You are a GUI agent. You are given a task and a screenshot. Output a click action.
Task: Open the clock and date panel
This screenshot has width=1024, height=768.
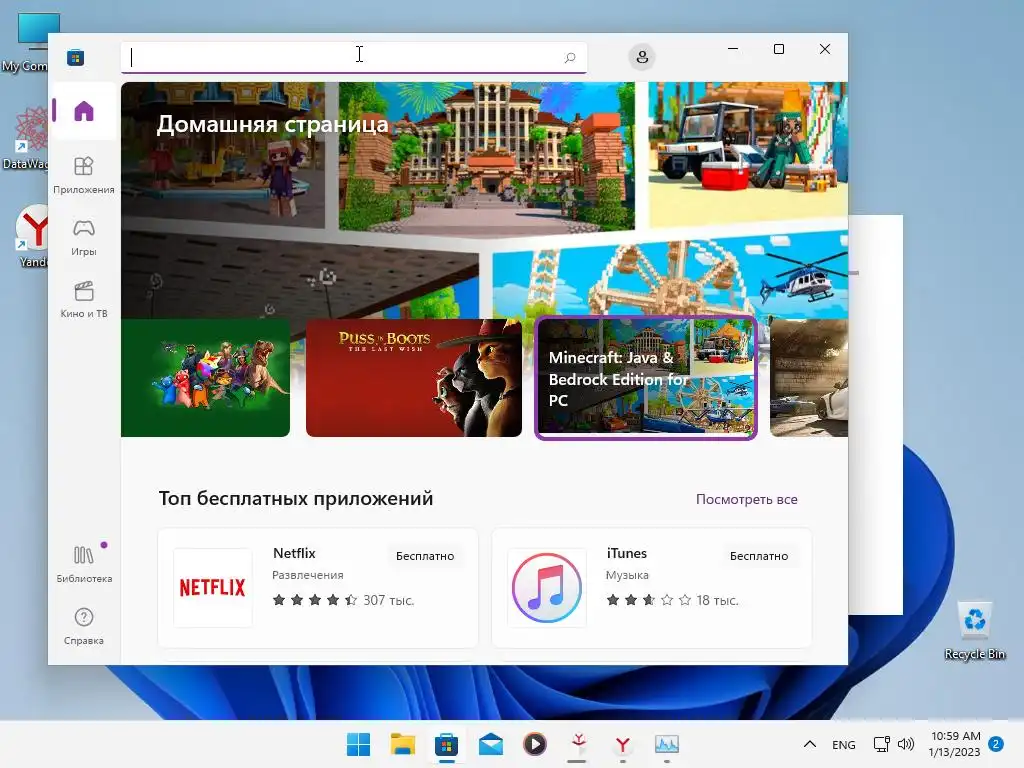pyautogui.click(x=955, y=744)
